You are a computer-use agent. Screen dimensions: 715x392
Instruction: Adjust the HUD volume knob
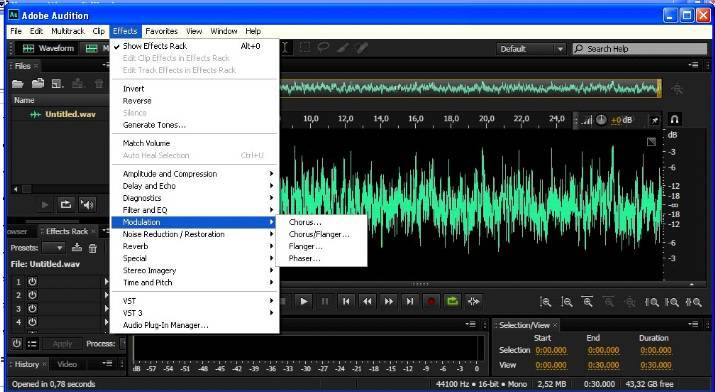pyautogui.click(x=601, y=120)
